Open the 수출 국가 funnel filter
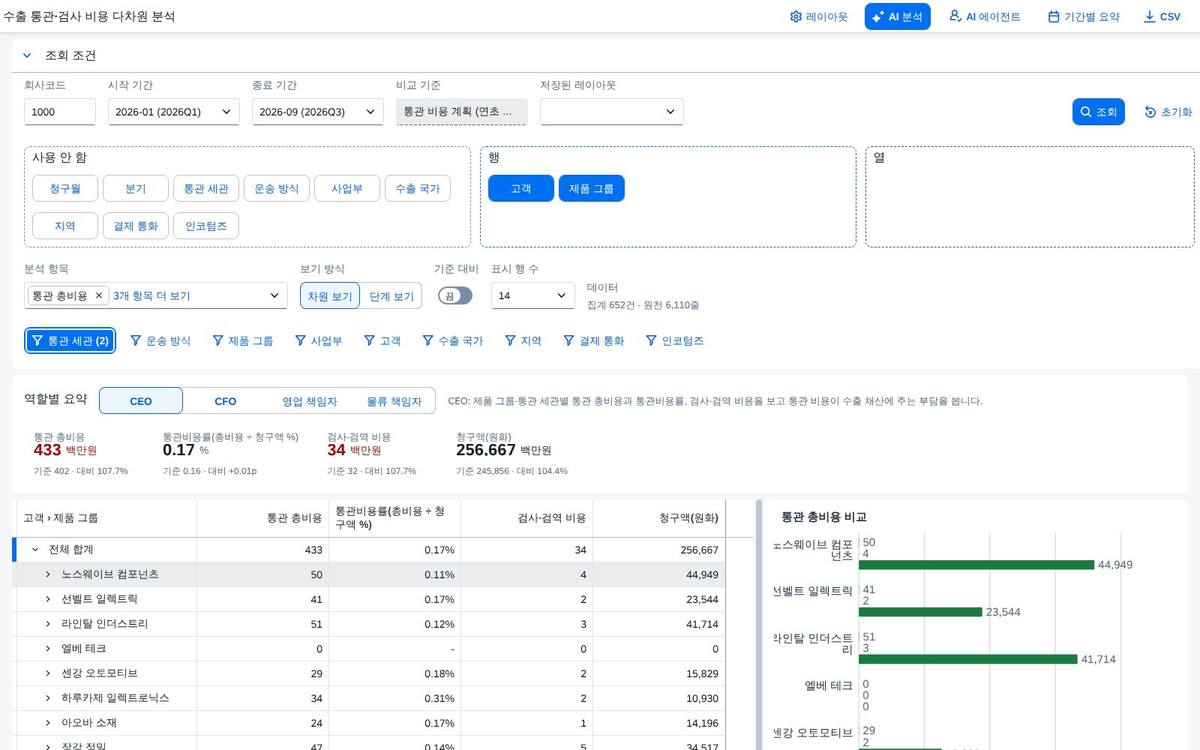The image size is (1200, 750). pos(452,341)
